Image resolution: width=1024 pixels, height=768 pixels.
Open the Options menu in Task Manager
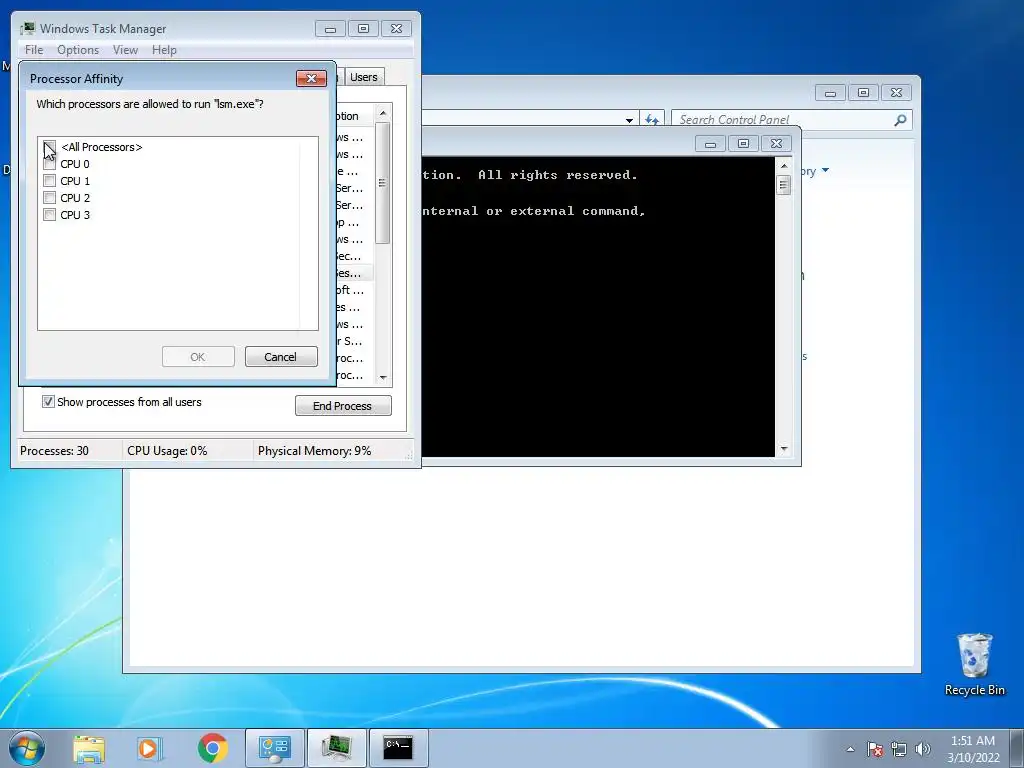click(78, 50)
